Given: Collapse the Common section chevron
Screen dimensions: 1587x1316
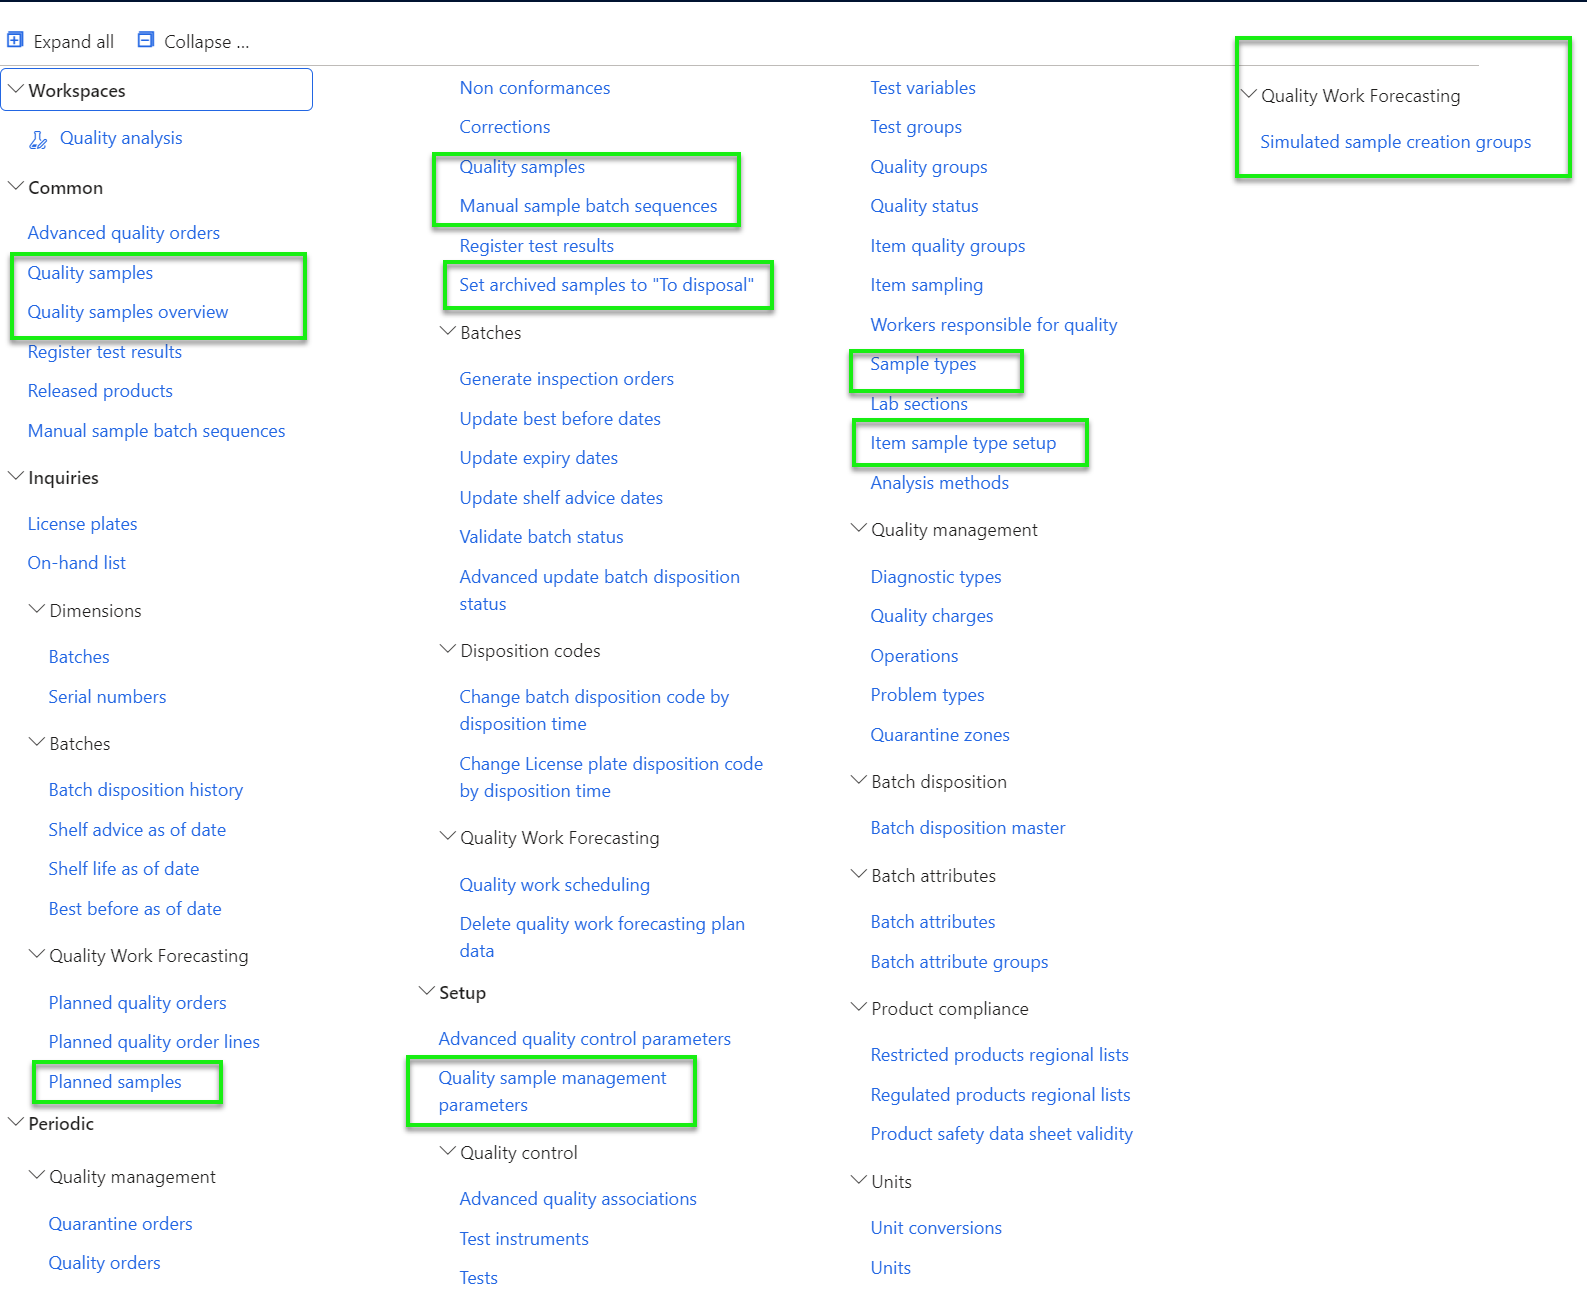Looking at the screenshot, I should 16,187.
